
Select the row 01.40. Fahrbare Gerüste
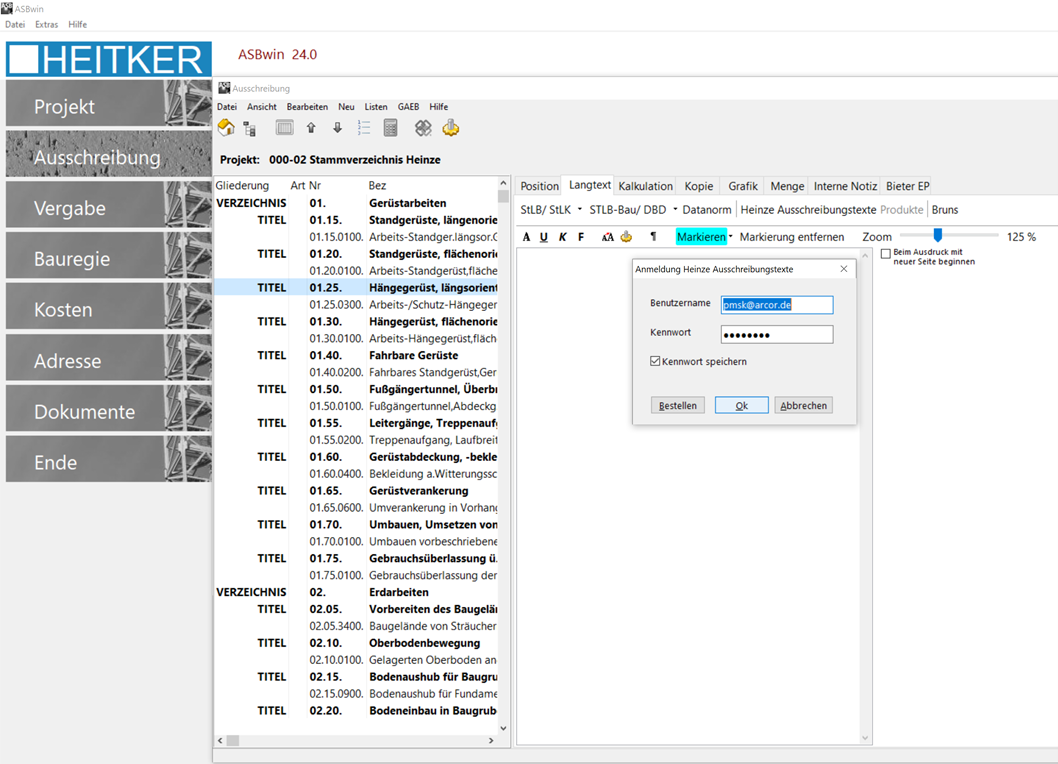pyautogui.click(x=356, y=355)
